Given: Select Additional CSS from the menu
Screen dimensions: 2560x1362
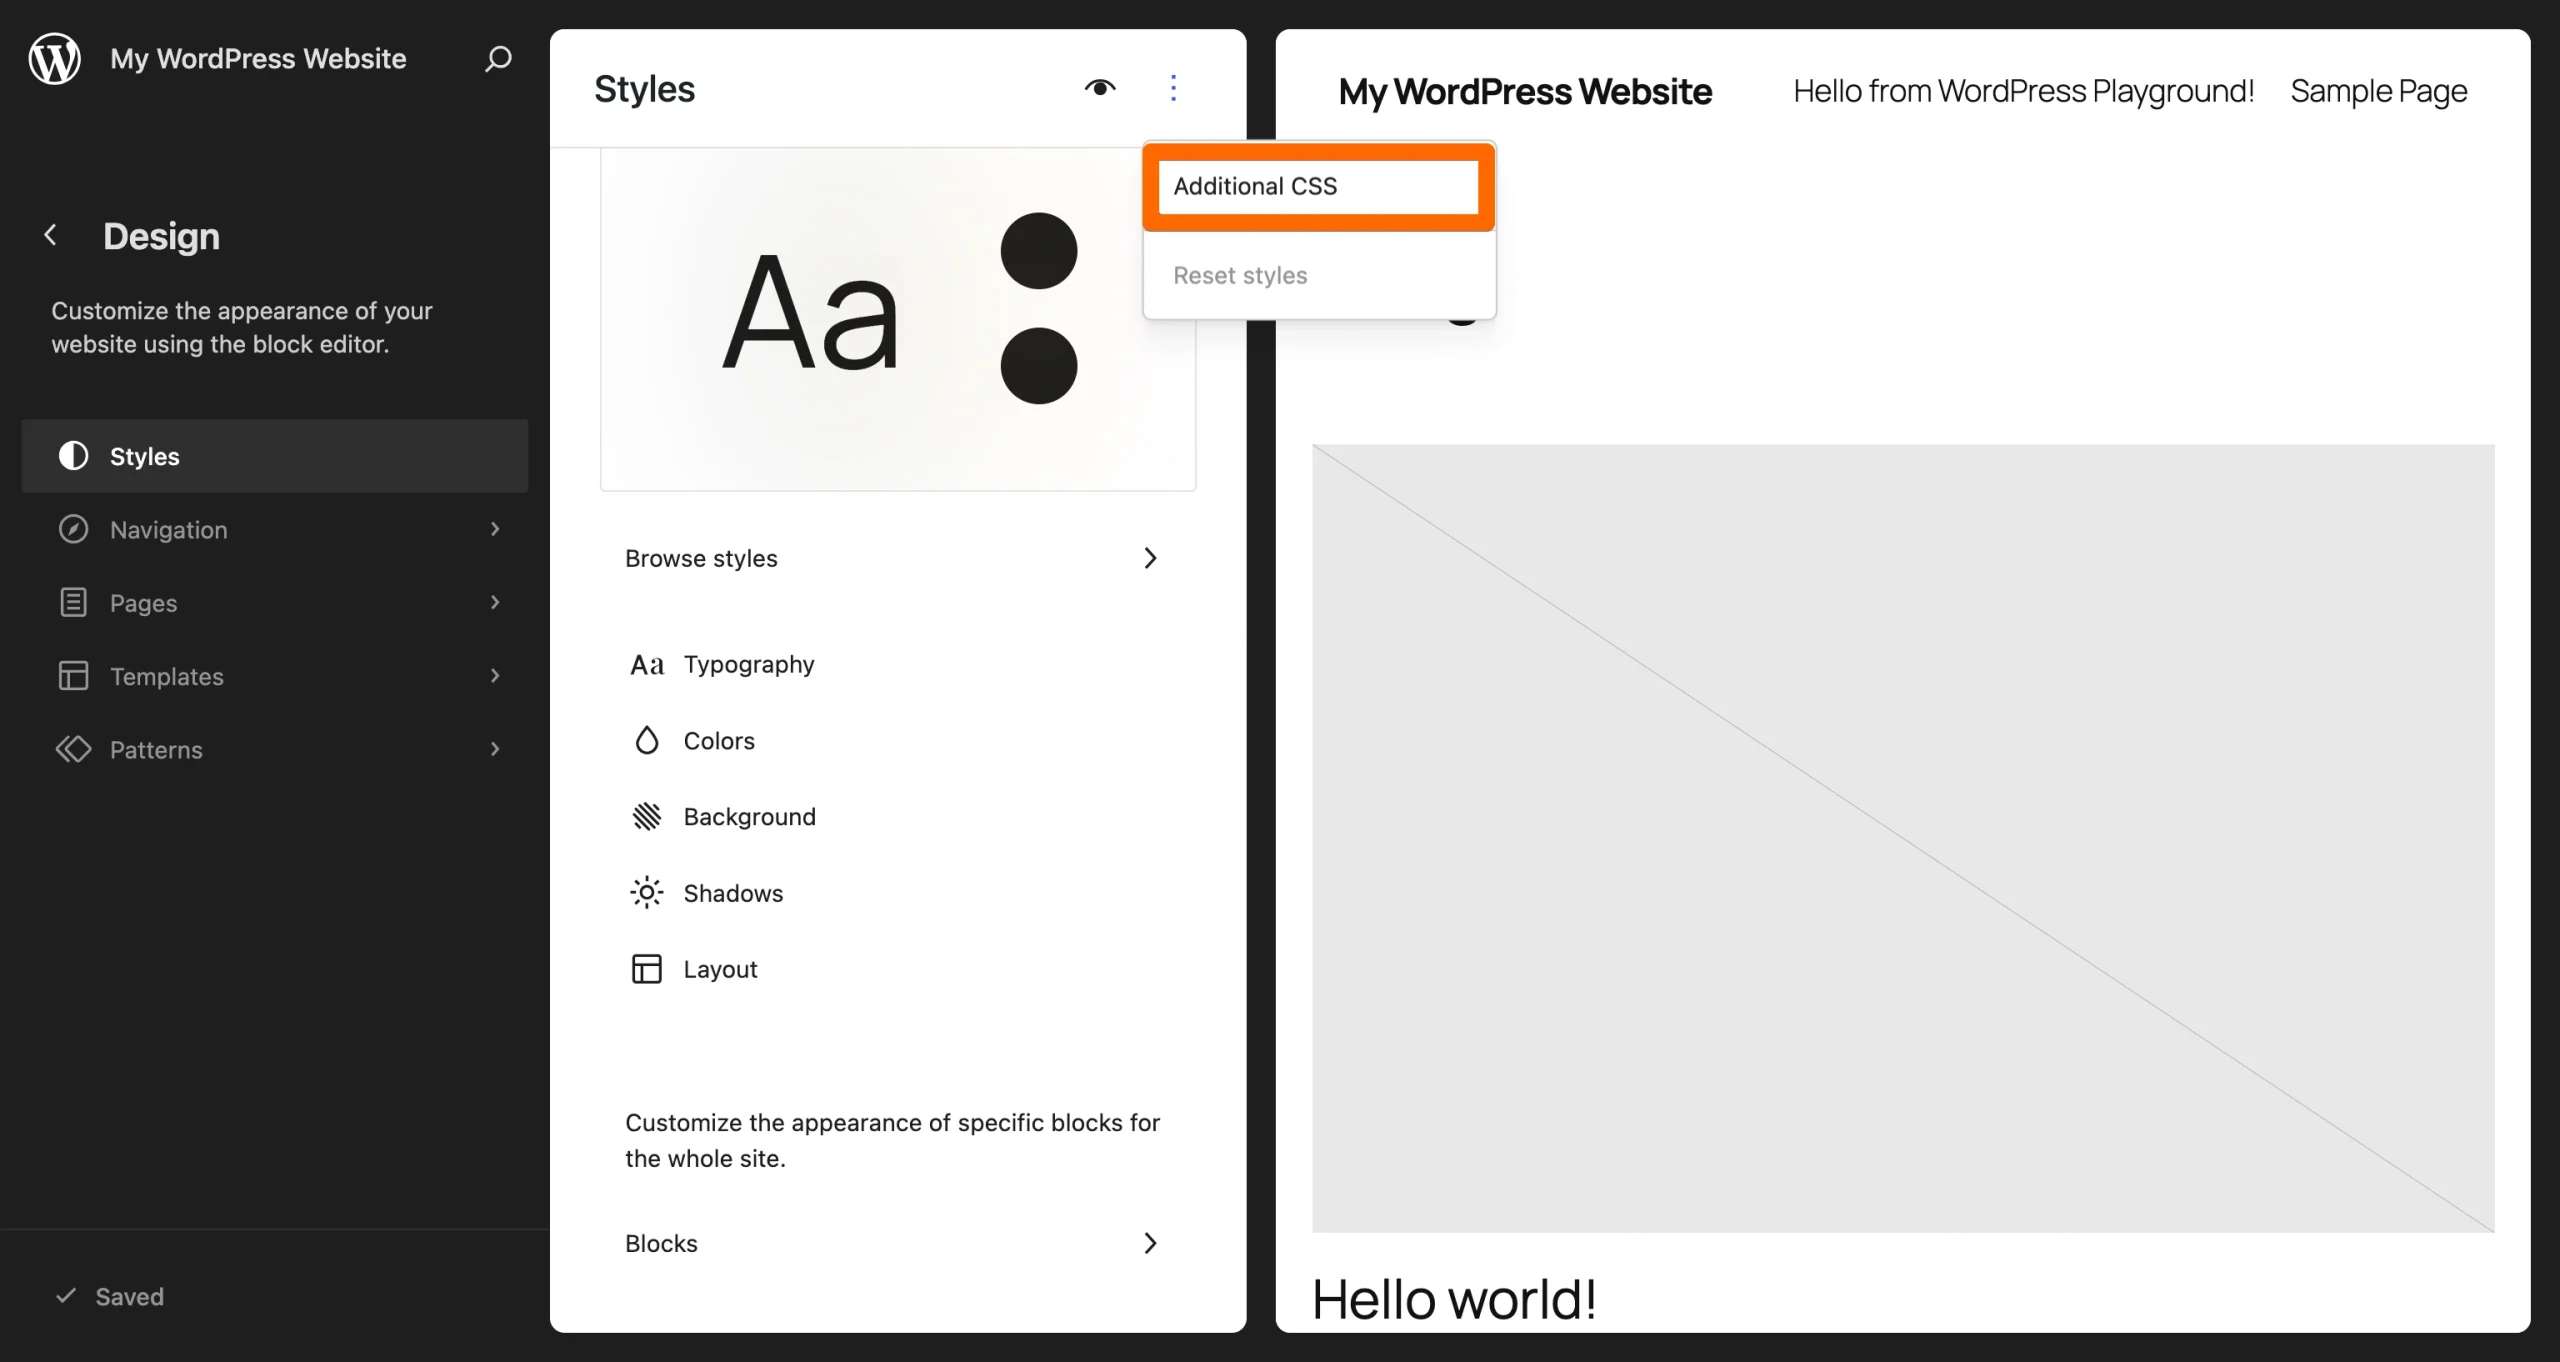Looking at the screenshot, I should [x=1319, y=186].
